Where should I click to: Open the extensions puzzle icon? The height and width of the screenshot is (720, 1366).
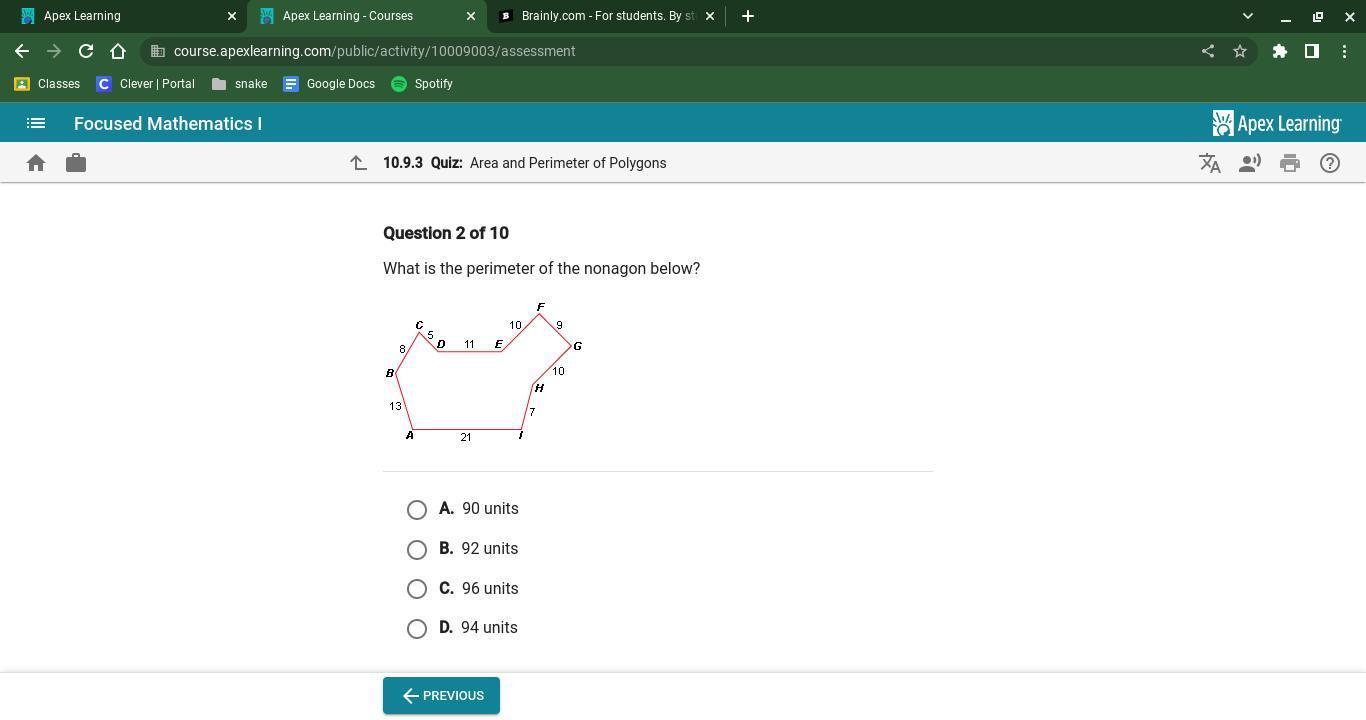click(x=1280, y=51)
